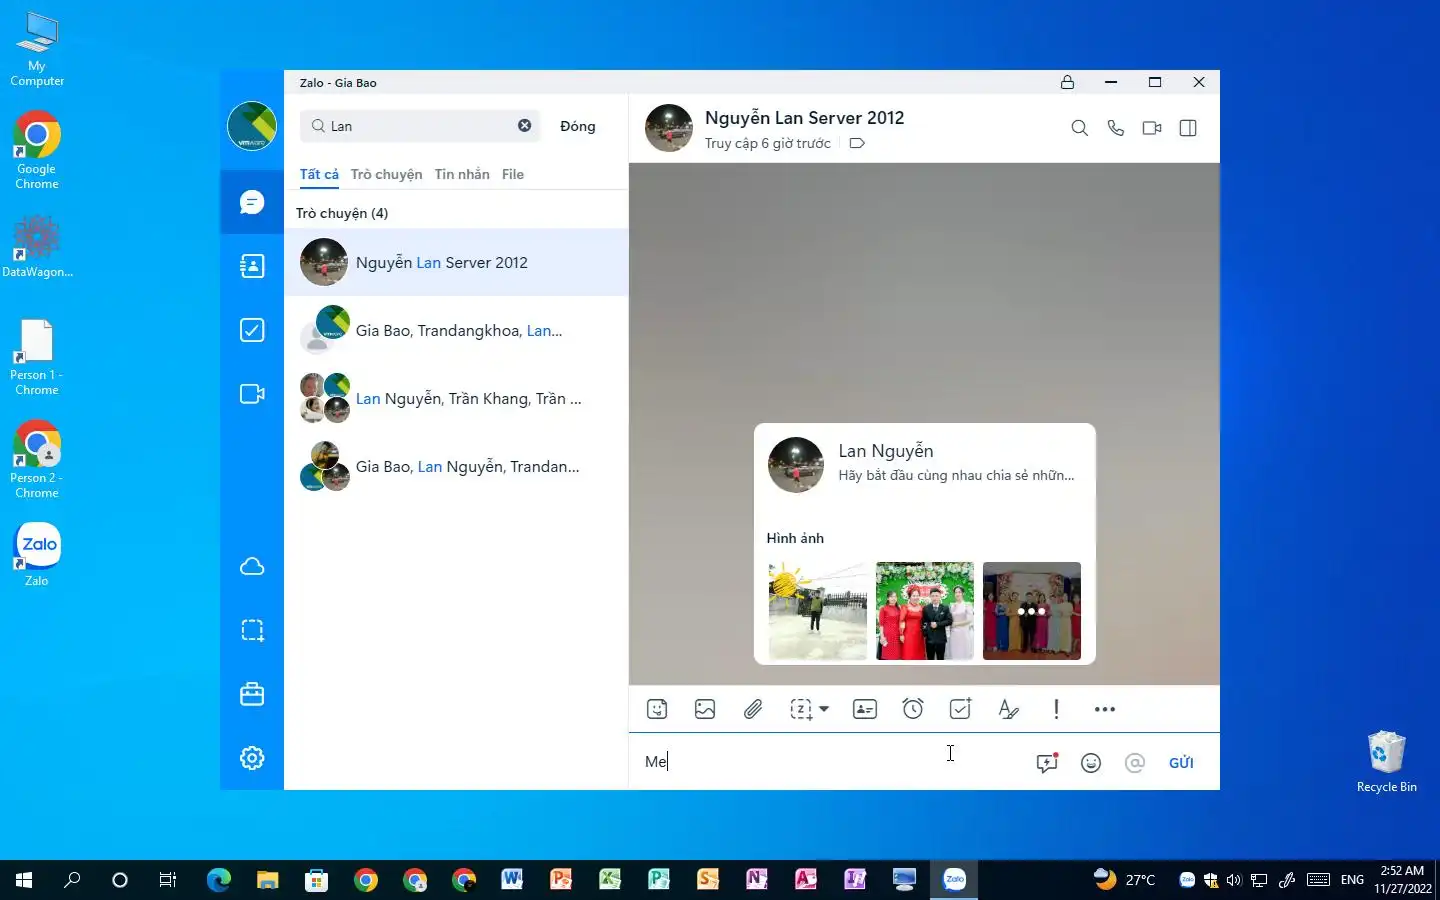Select the Tất cả tab
Image resolution: width=1440 pixels, height=900 pixels.
319,174
